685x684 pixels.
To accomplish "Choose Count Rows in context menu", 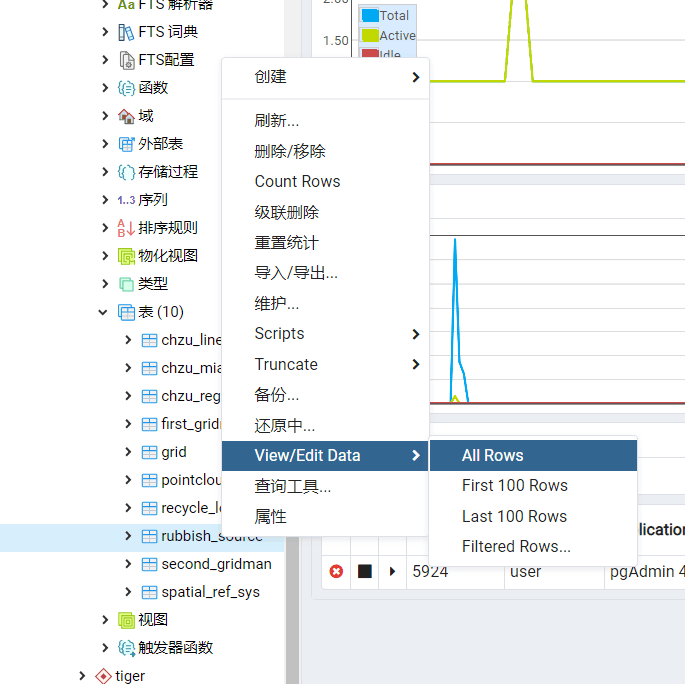I will pos(325,182).
